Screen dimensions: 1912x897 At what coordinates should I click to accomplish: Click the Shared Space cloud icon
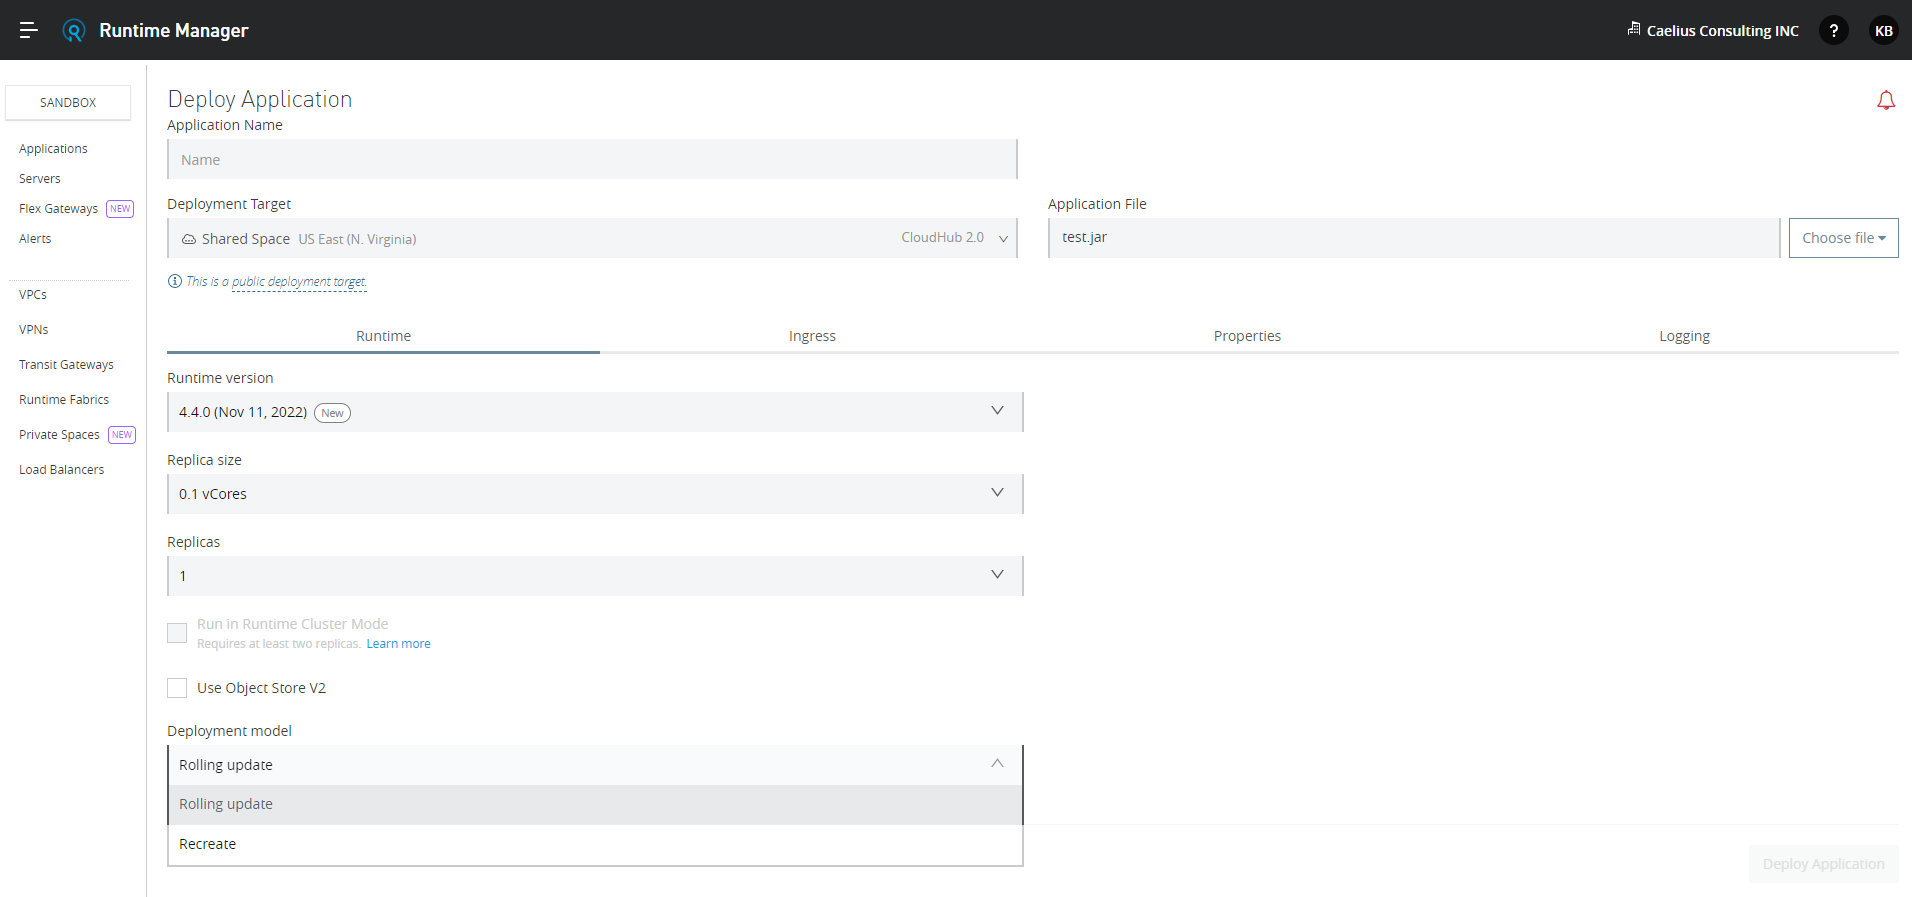(189, 239)
